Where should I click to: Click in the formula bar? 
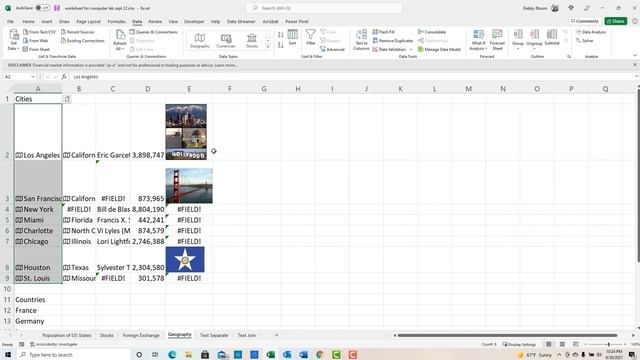click(351, 77)
